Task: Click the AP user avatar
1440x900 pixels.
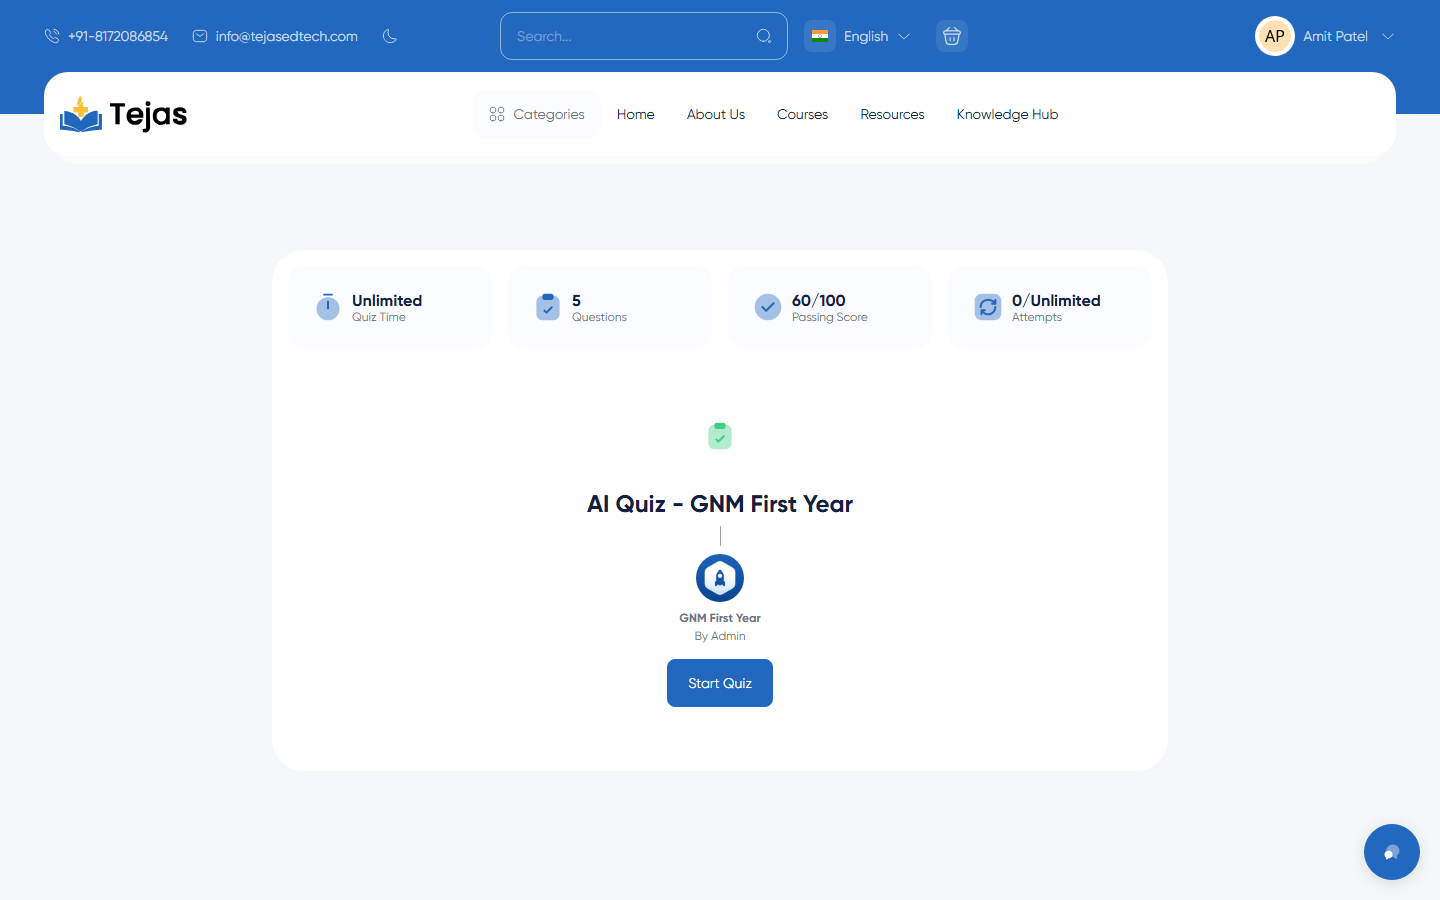Action: tap(1275, 36)
